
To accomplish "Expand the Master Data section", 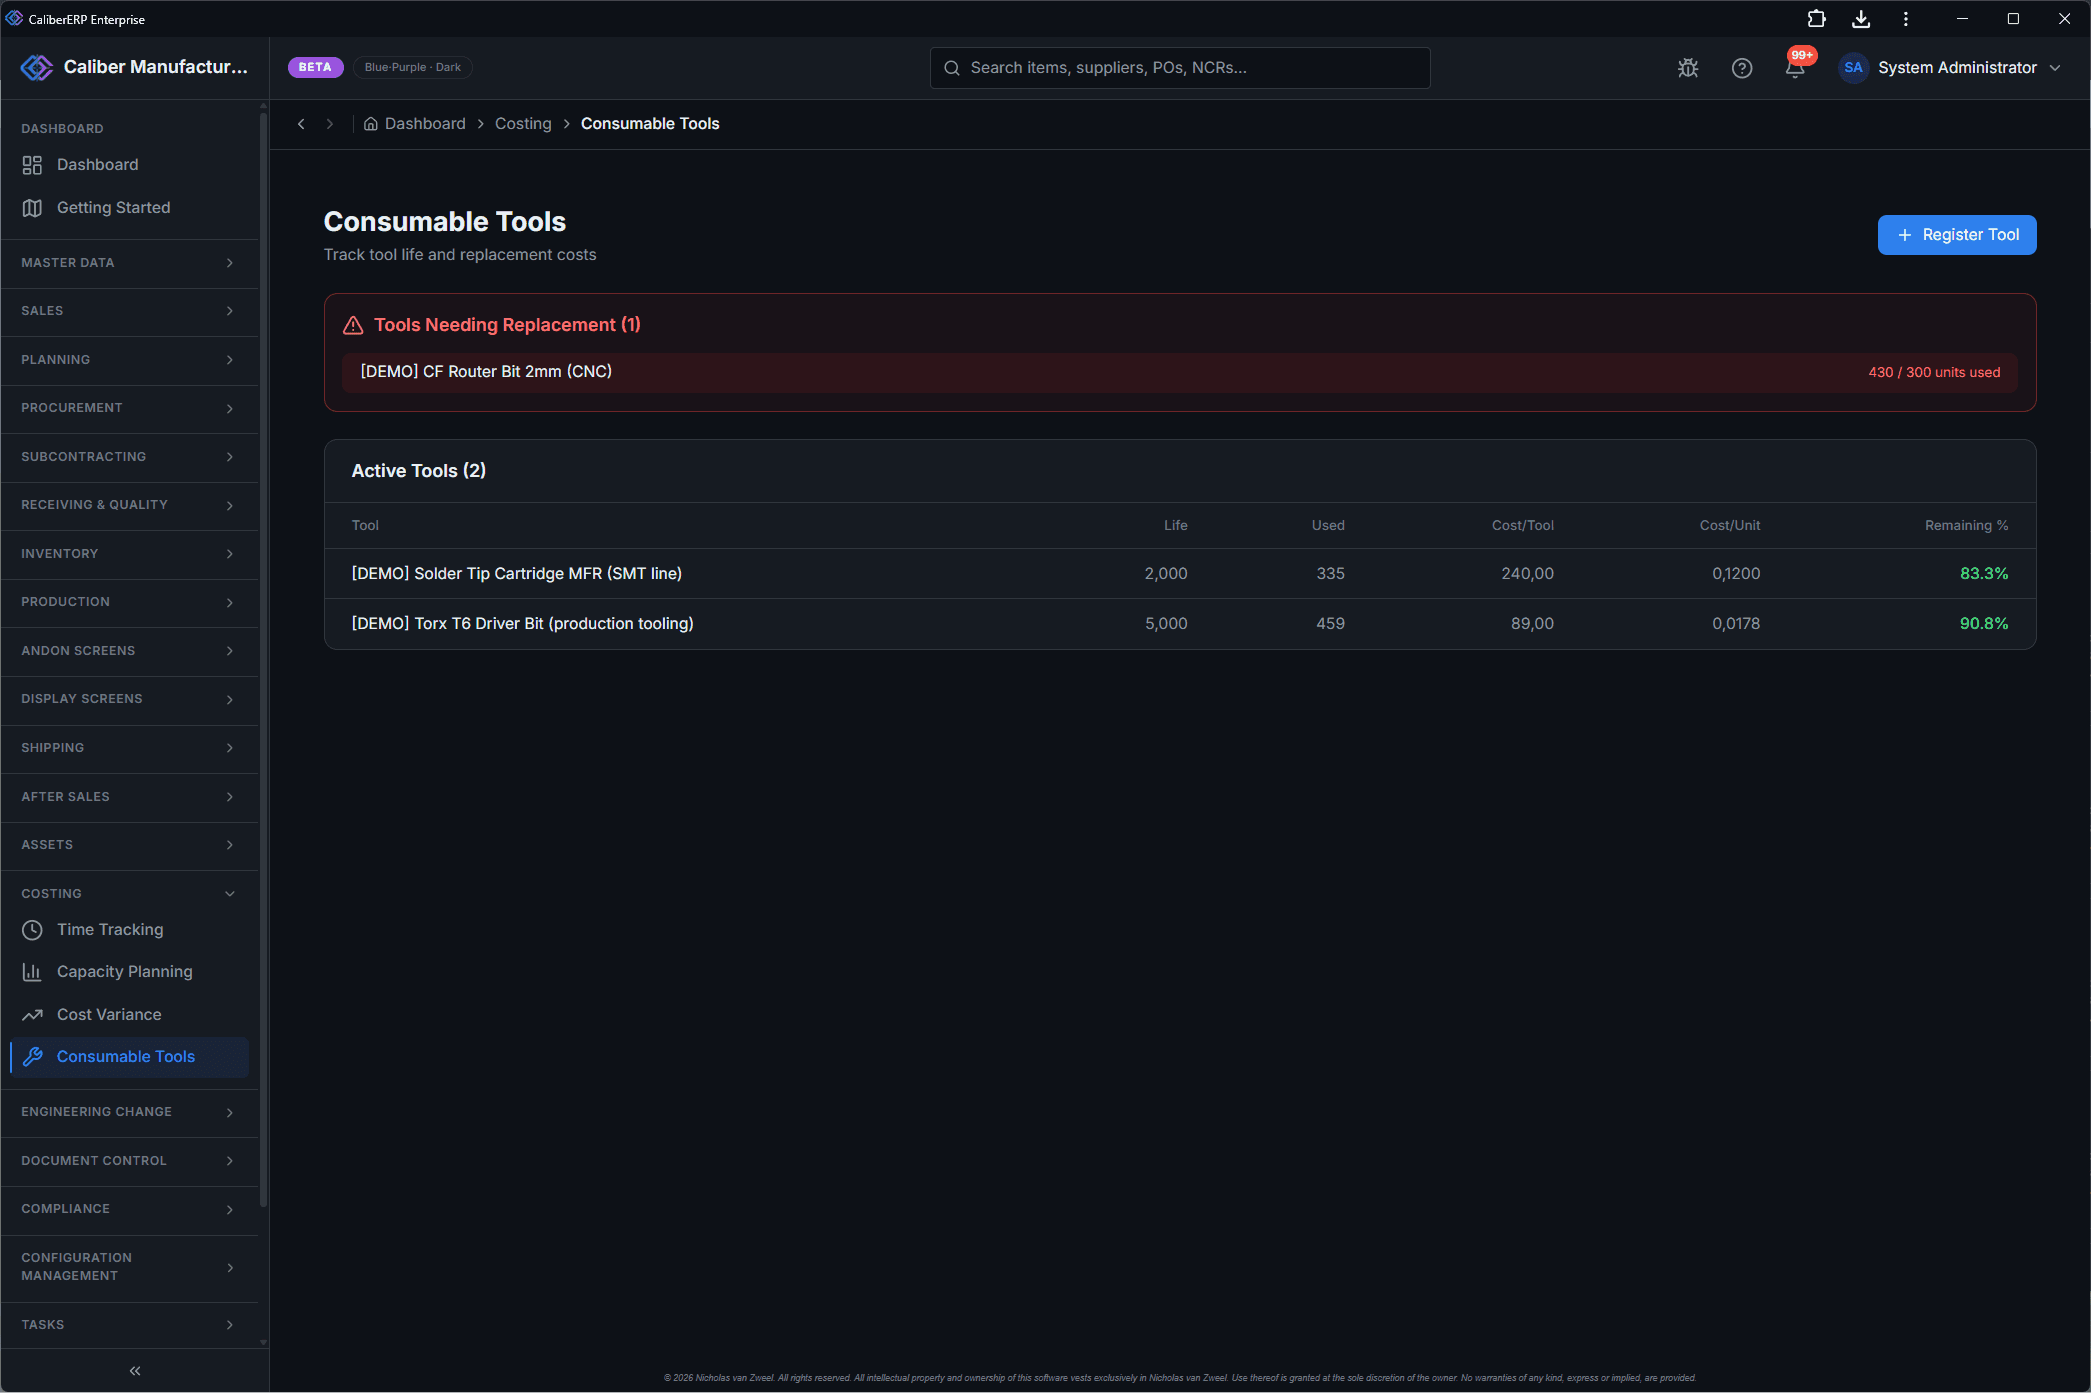I will [x=129, y=263].
